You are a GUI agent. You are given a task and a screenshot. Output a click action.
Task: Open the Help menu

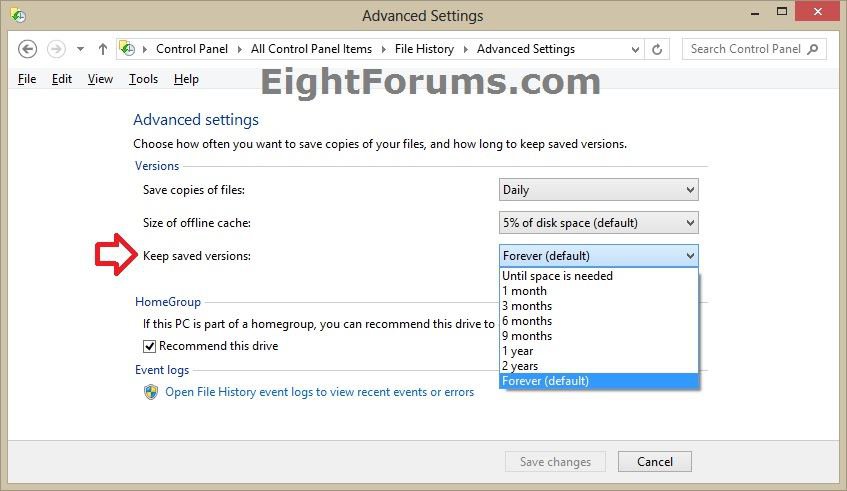[x=186, y=79]
